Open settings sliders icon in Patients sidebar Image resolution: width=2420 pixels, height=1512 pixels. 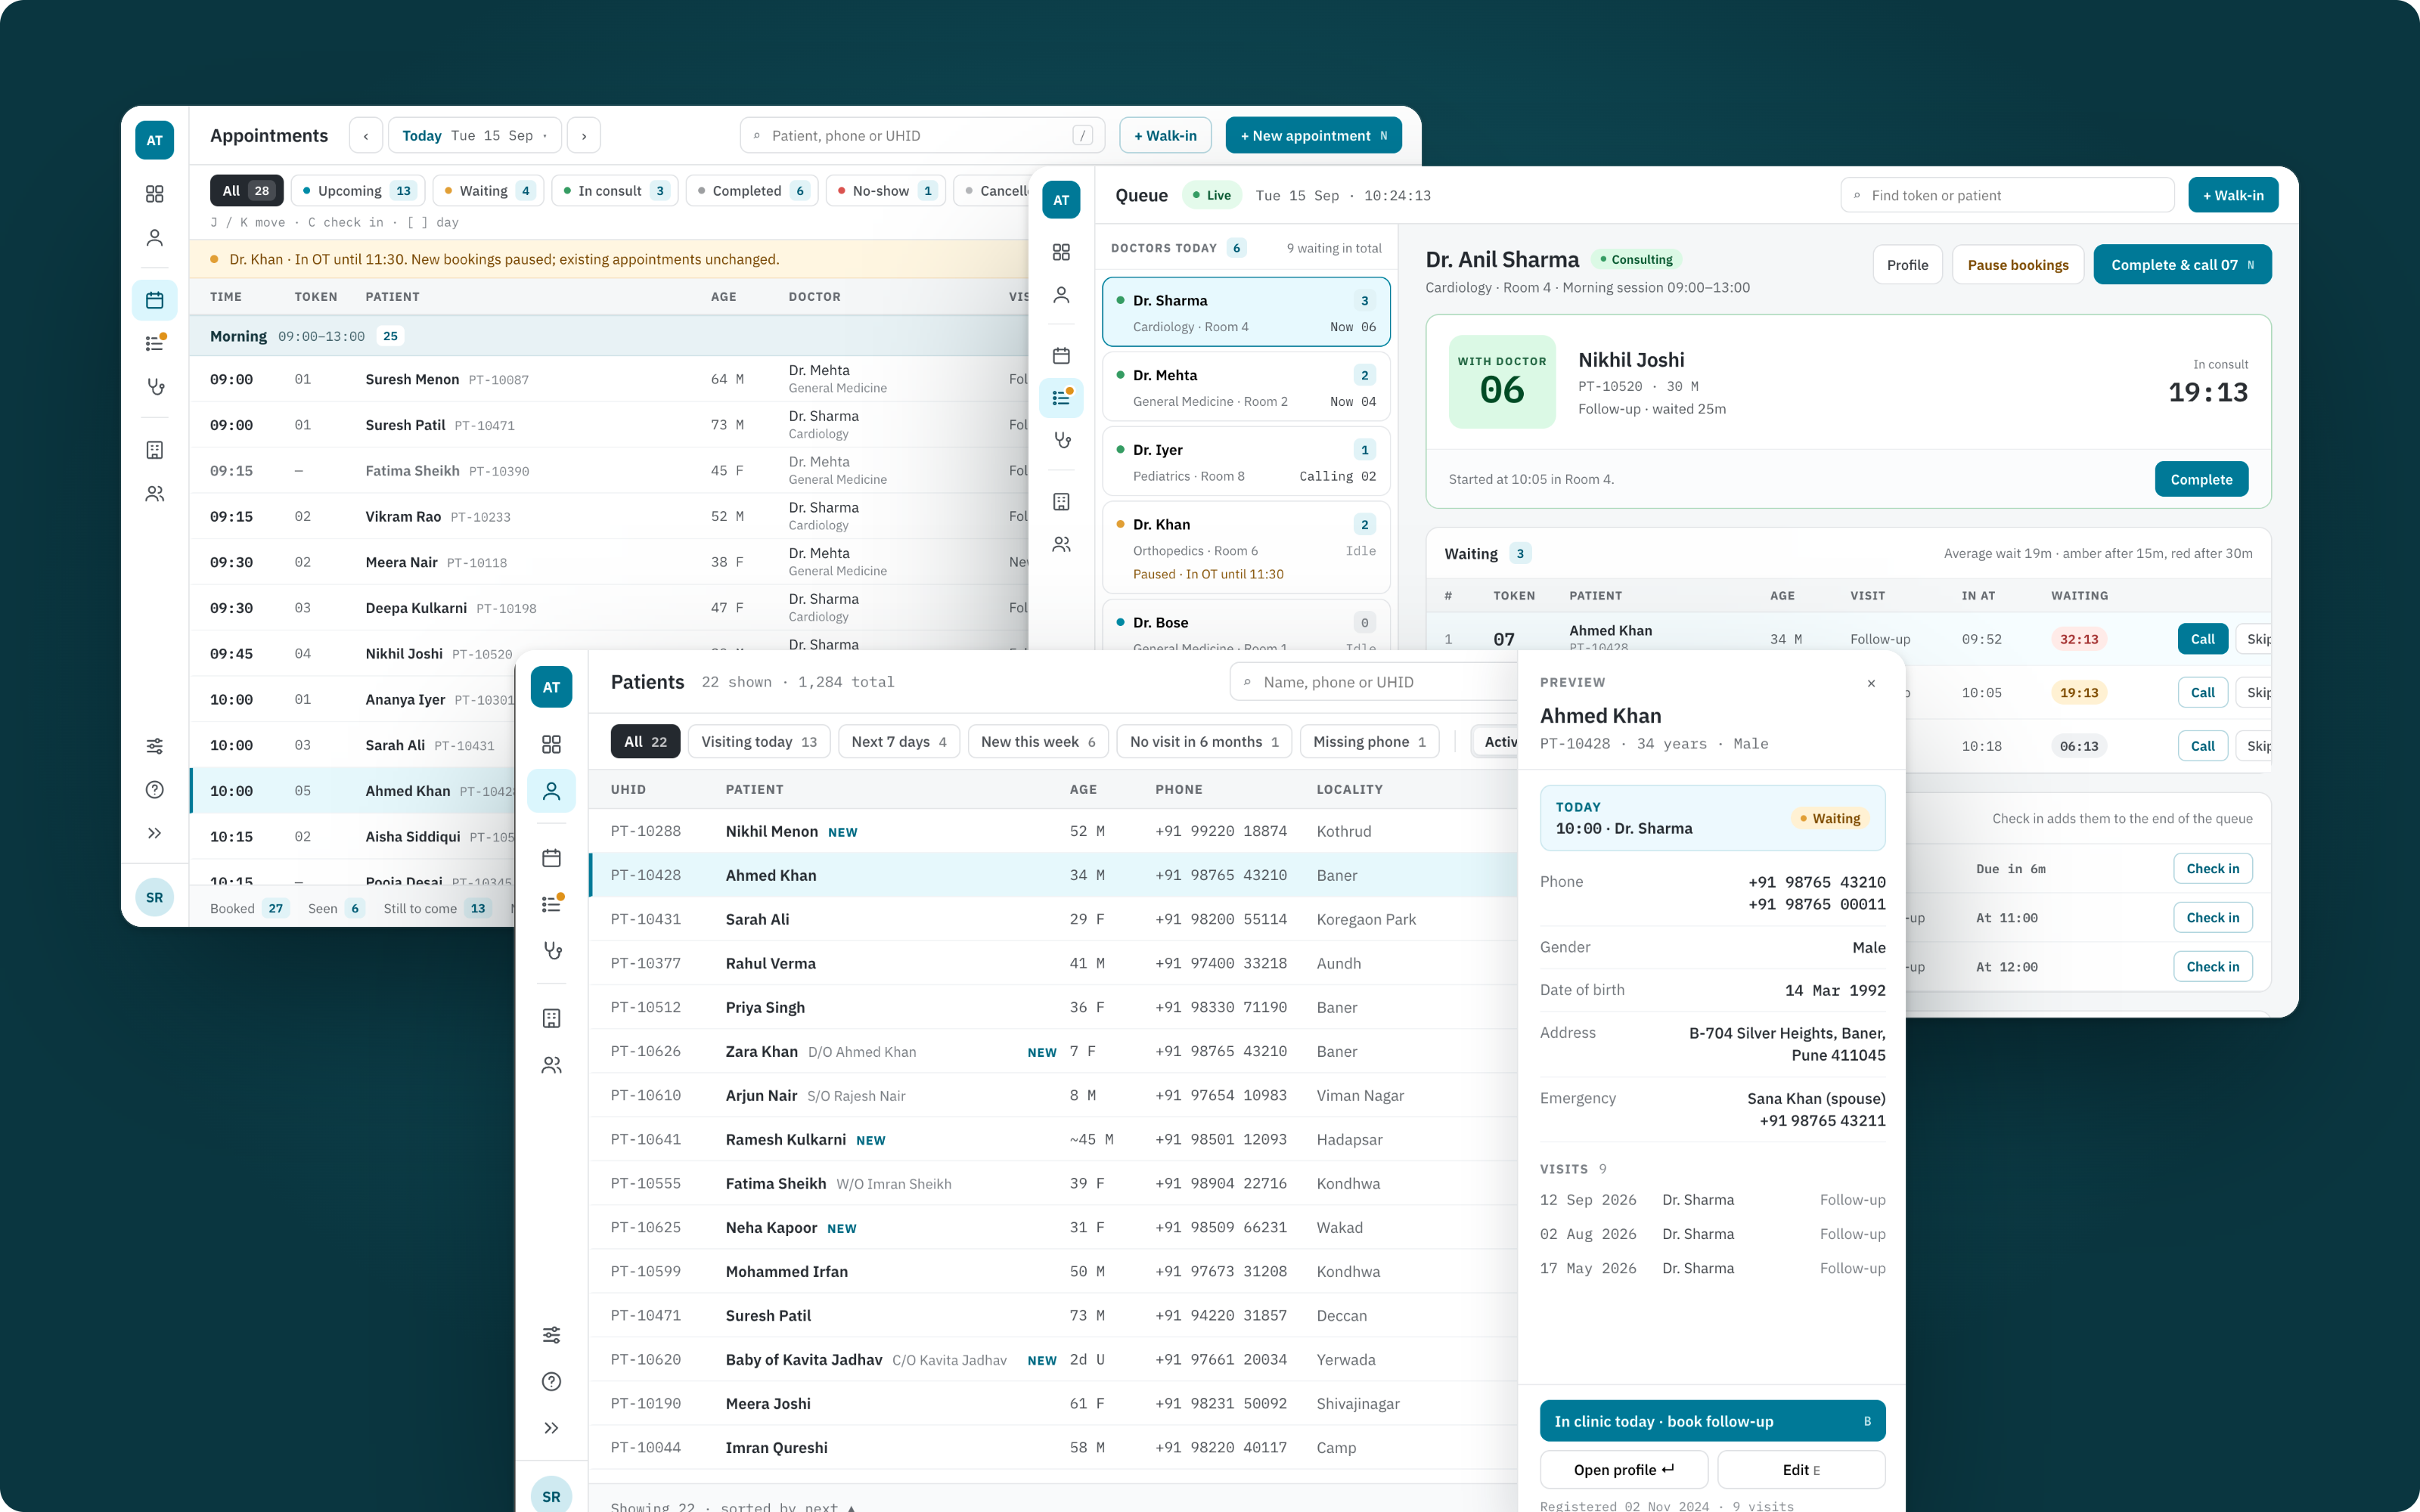551,1335
